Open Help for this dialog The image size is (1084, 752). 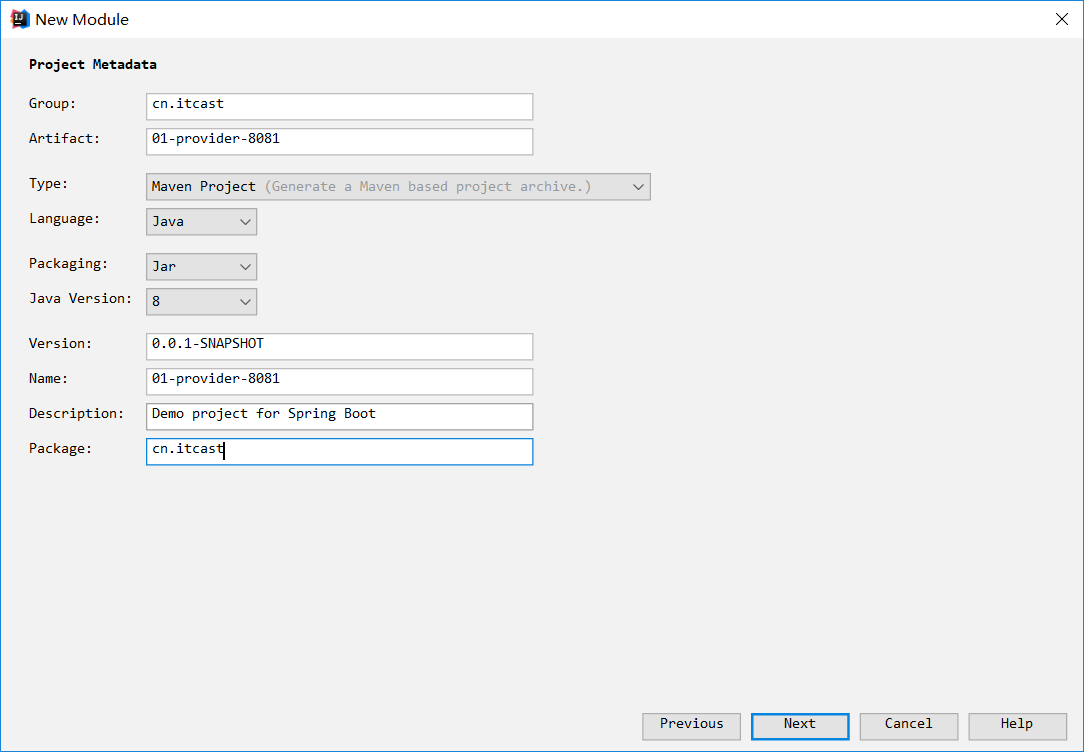tap(1017, 725)
